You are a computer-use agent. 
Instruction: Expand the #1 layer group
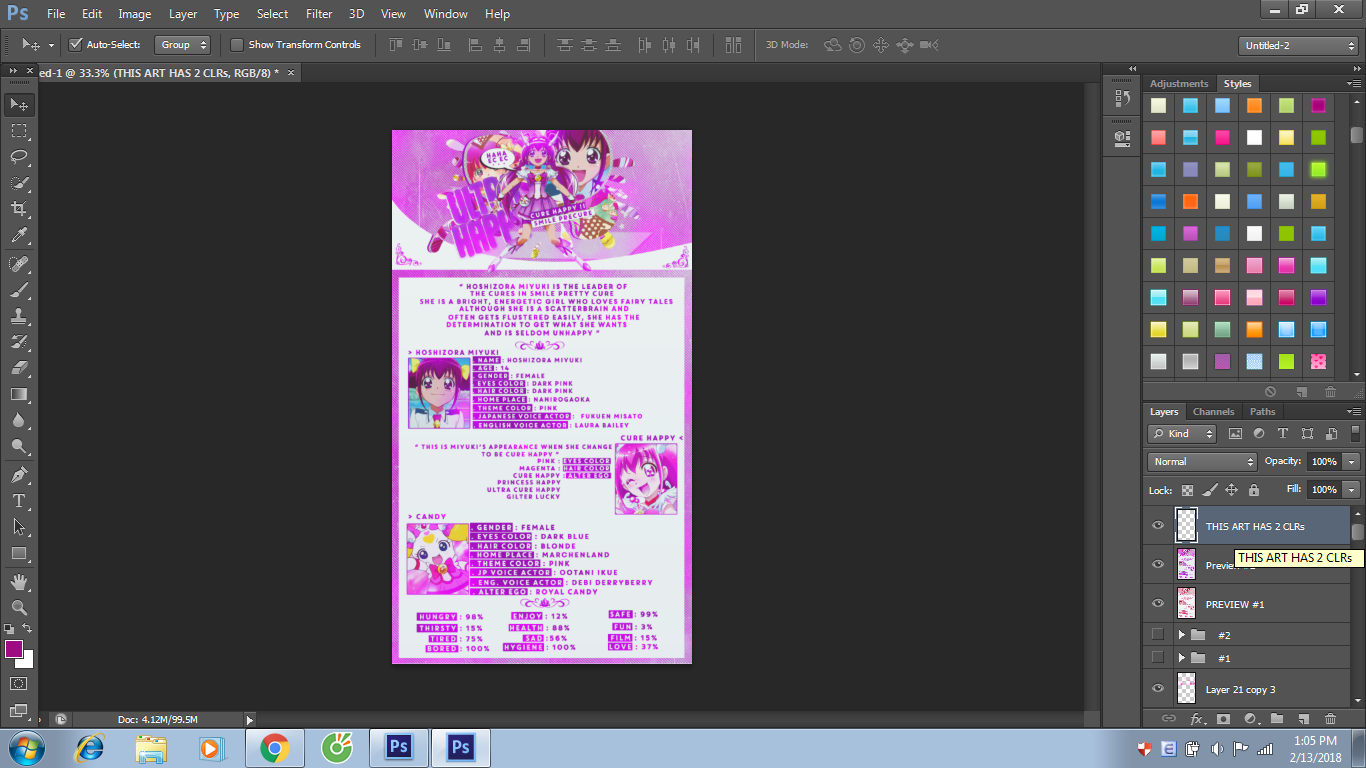tap(1181, 658)
